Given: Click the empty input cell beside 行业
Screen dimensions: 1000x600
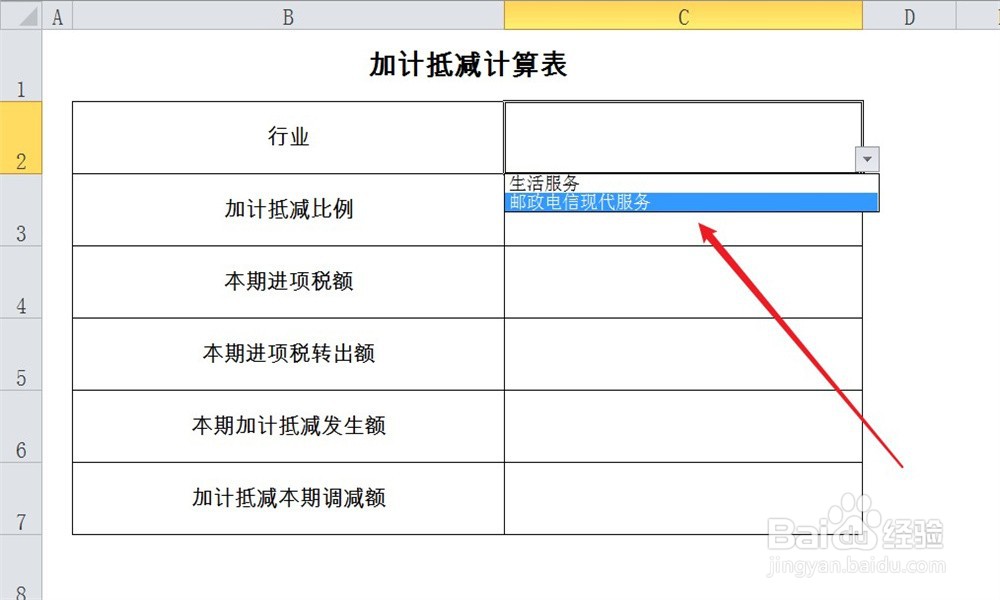Looking at the screenshot, I should [683, 130].
